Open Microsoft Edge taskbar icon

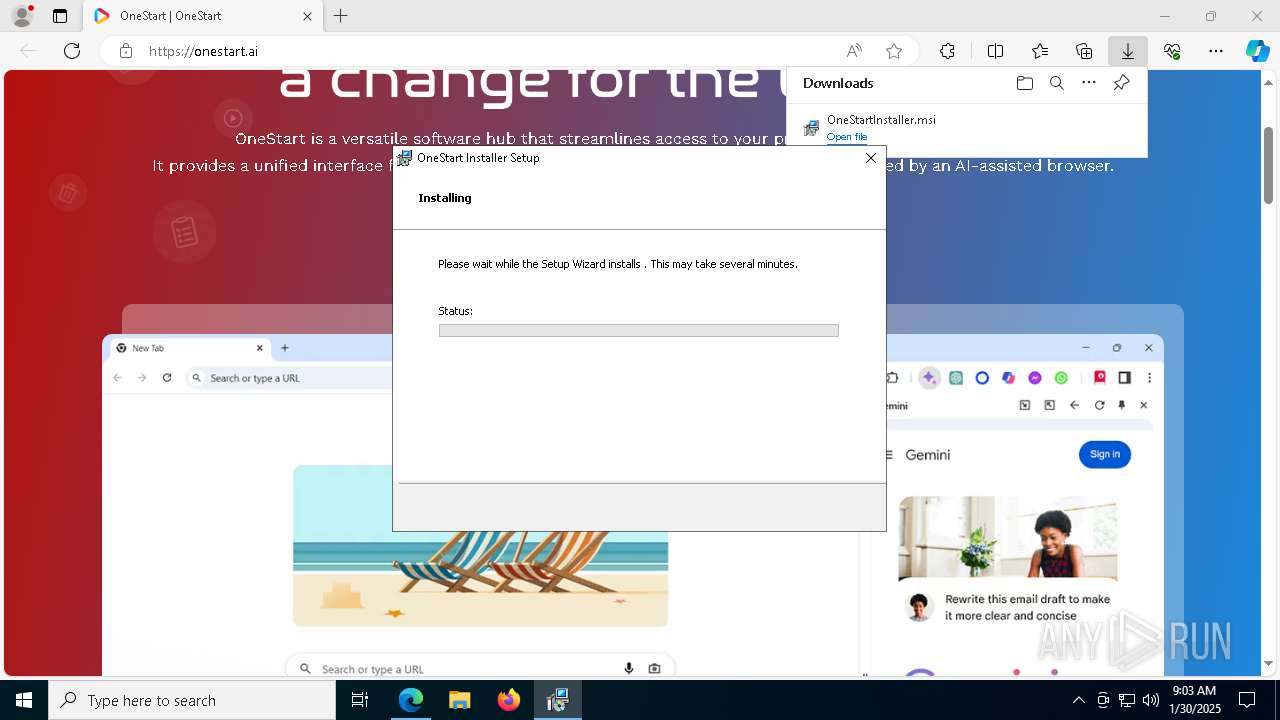pos(411,700)
